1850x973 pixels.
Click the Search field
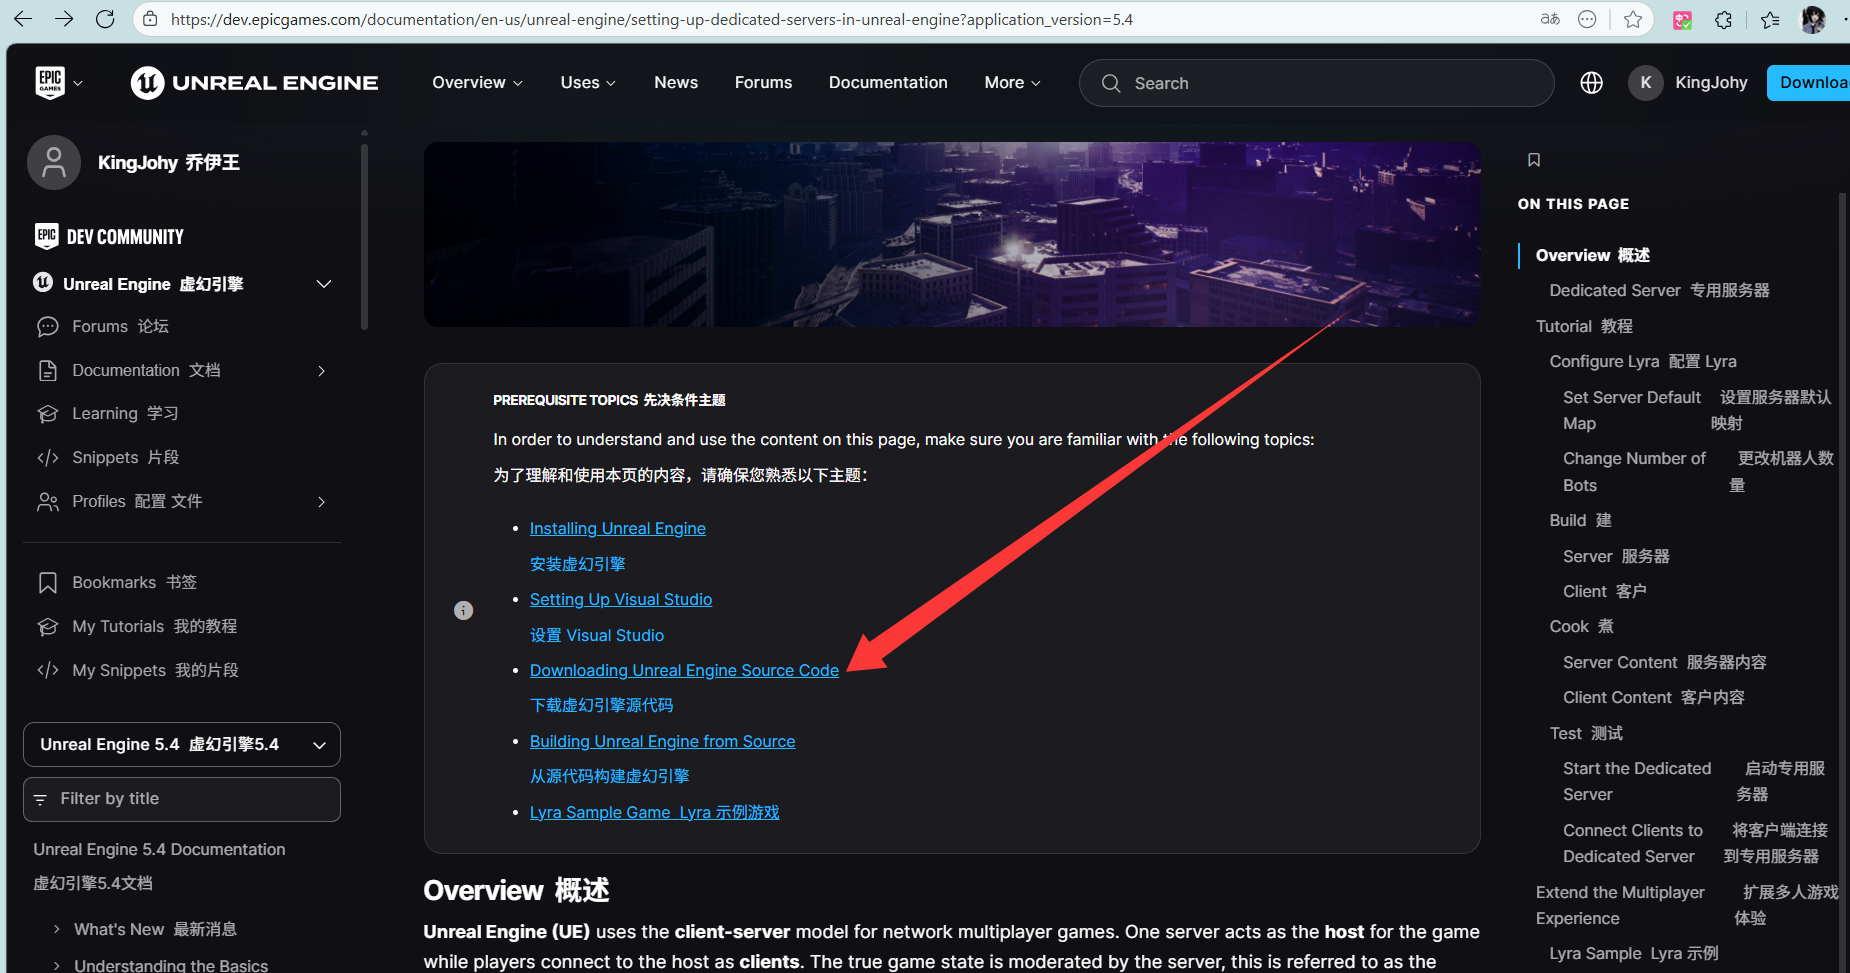point(1316,83)
